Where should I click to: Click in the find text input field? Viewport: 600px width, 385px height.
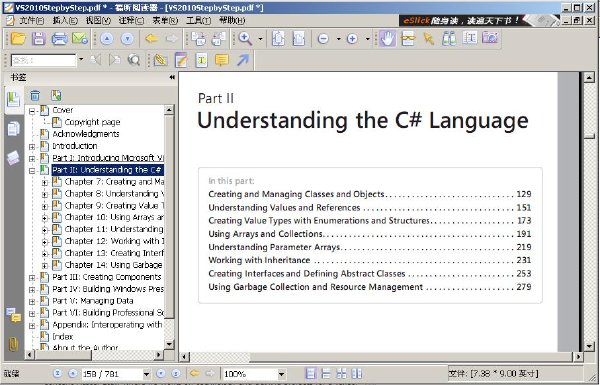coord(44,60)
